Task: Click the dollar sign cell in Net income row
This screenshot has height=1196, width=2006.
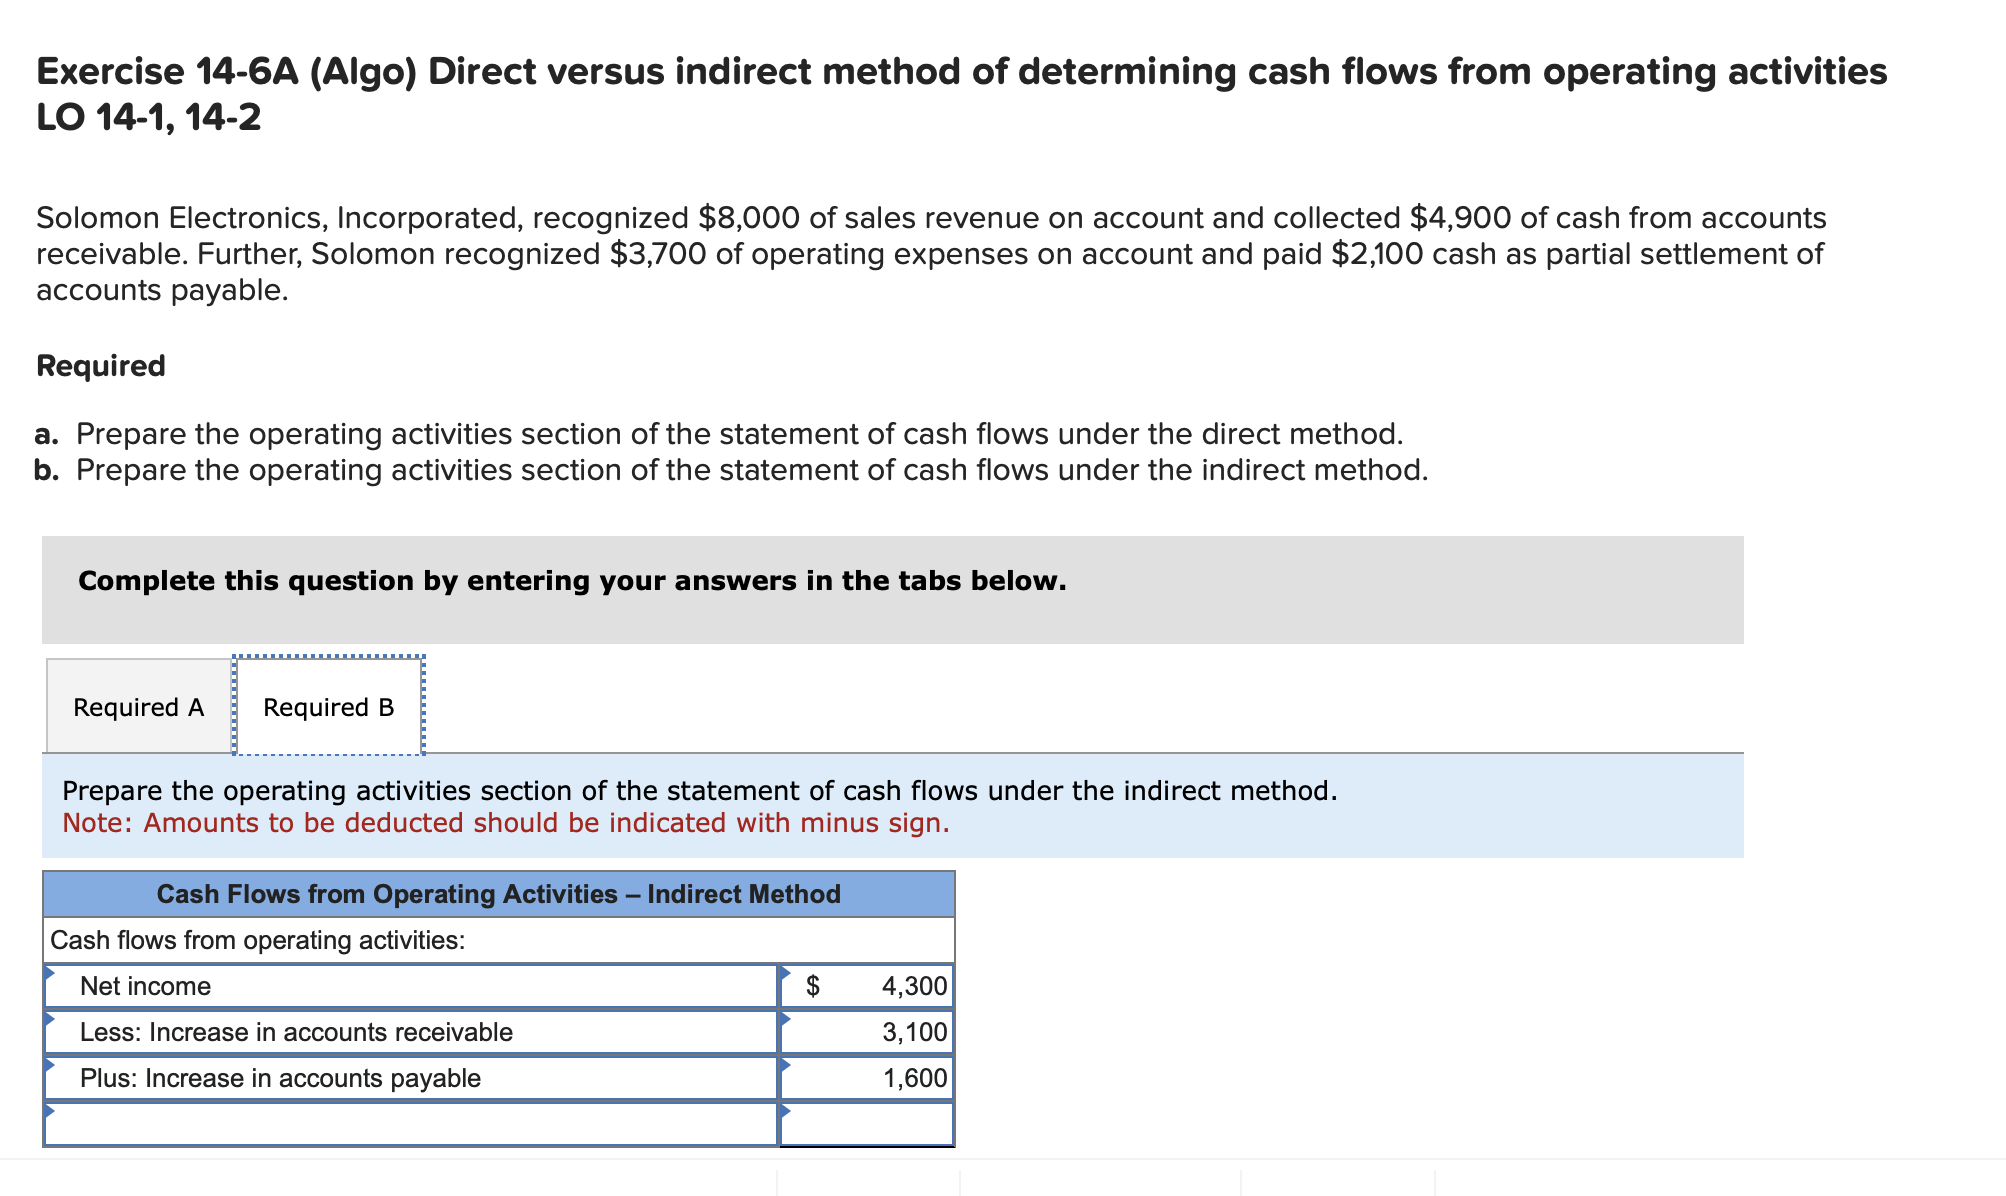Action: [x=813, y=986]
